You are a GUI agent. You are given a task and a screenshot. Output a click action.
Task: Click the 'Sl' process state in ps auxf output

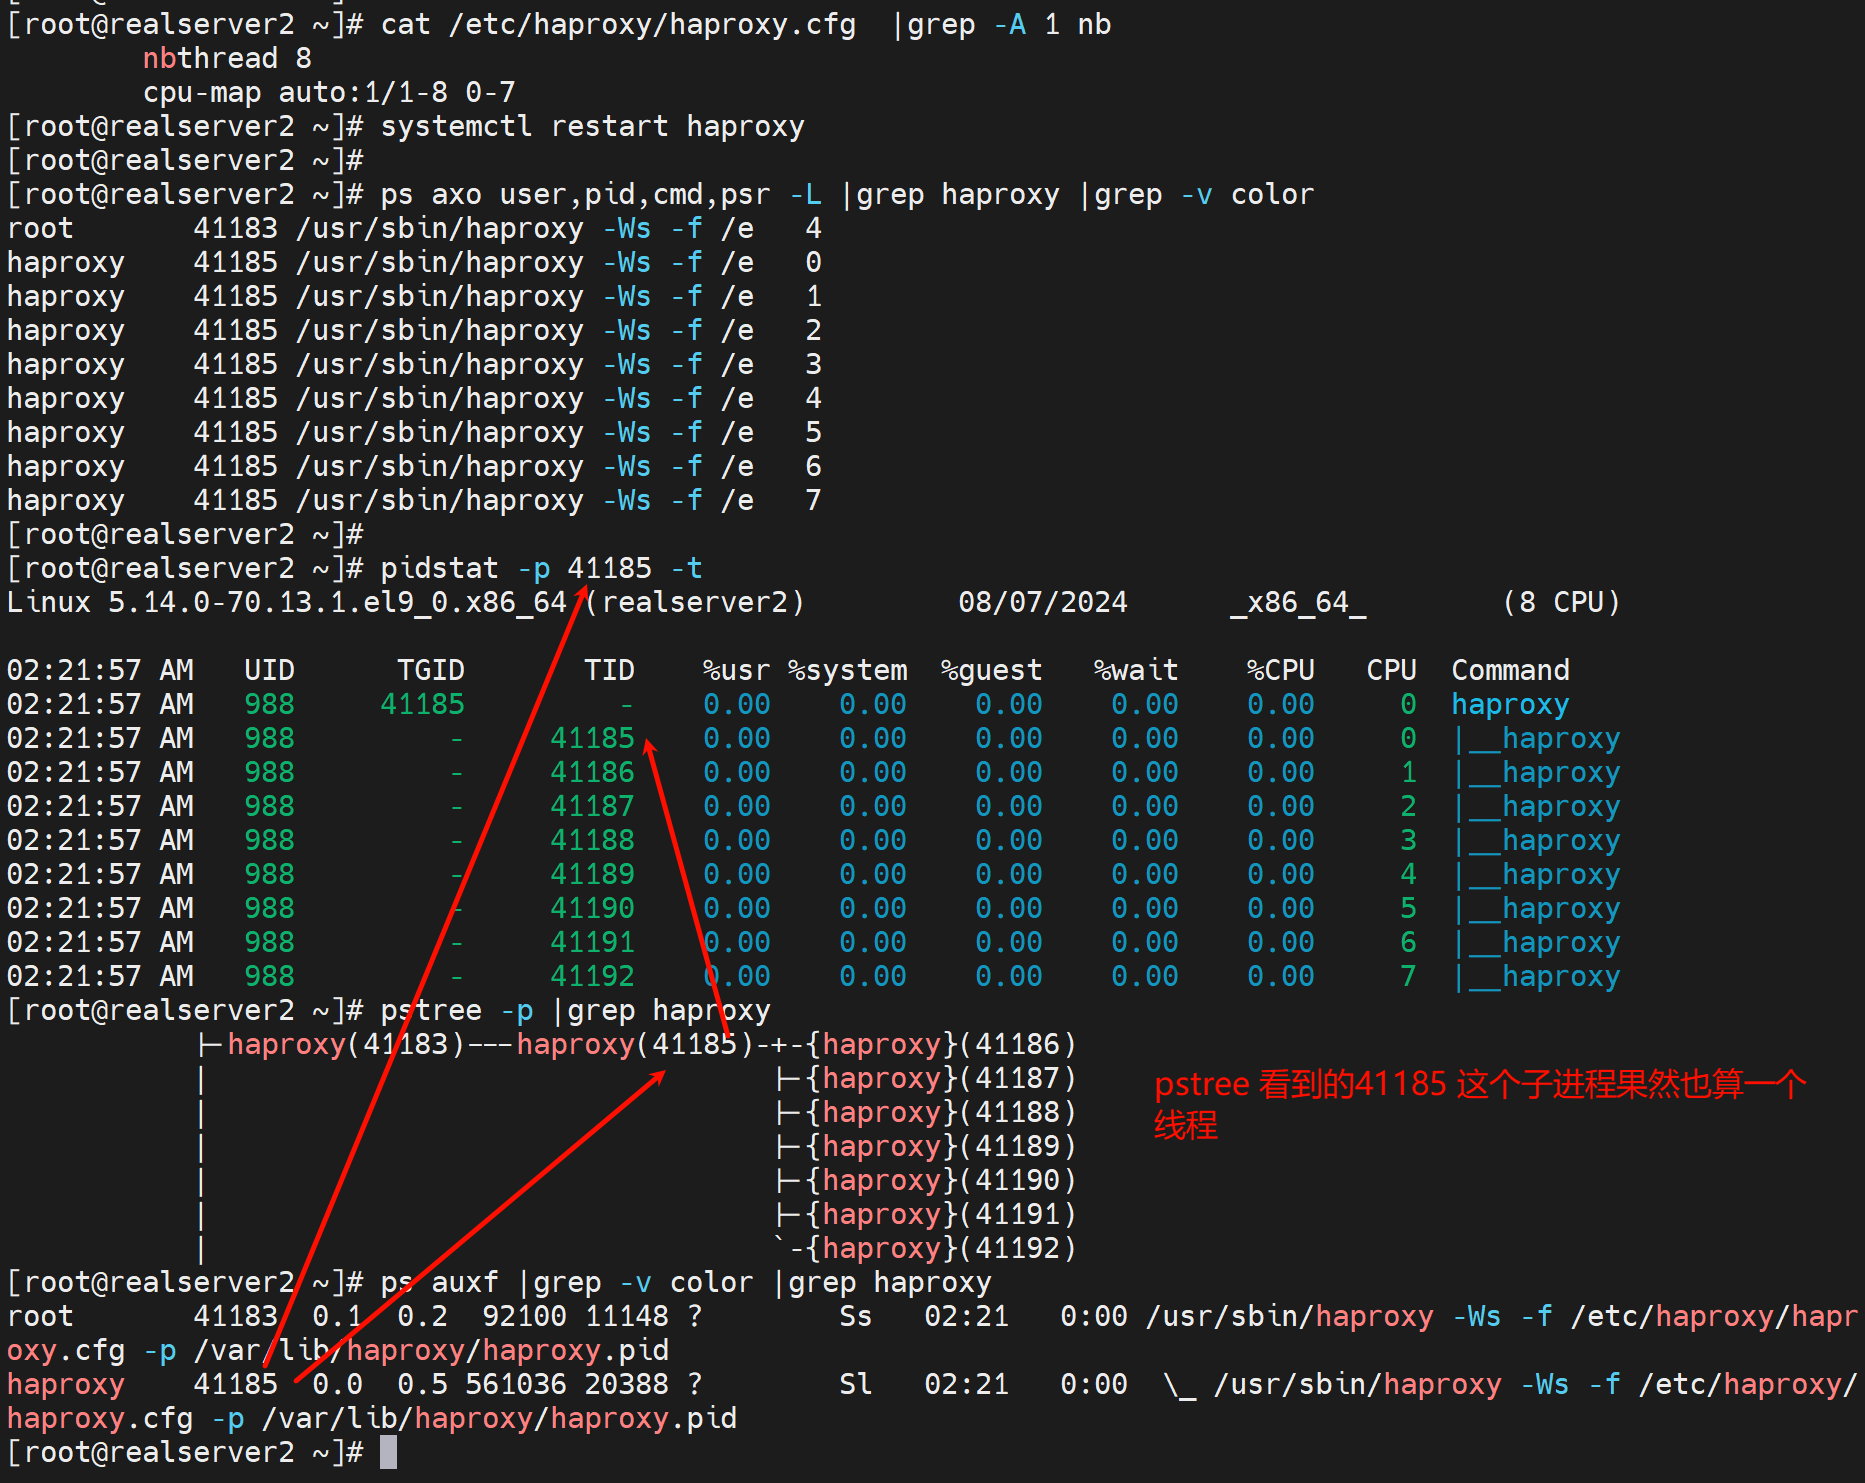tap(856, 1384)
